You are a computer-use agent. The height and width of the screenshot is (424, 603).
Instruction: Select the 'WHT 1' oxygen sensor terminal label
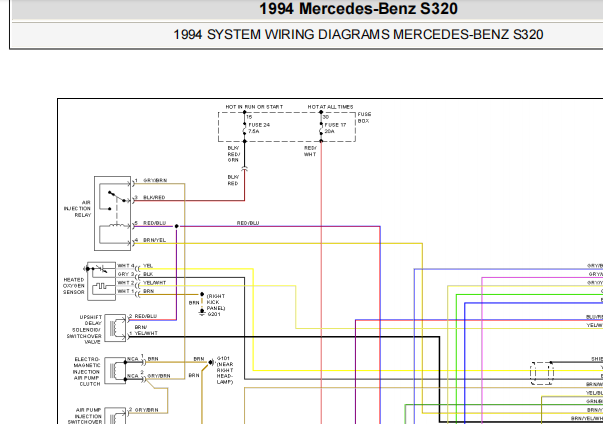coord(126,291)
